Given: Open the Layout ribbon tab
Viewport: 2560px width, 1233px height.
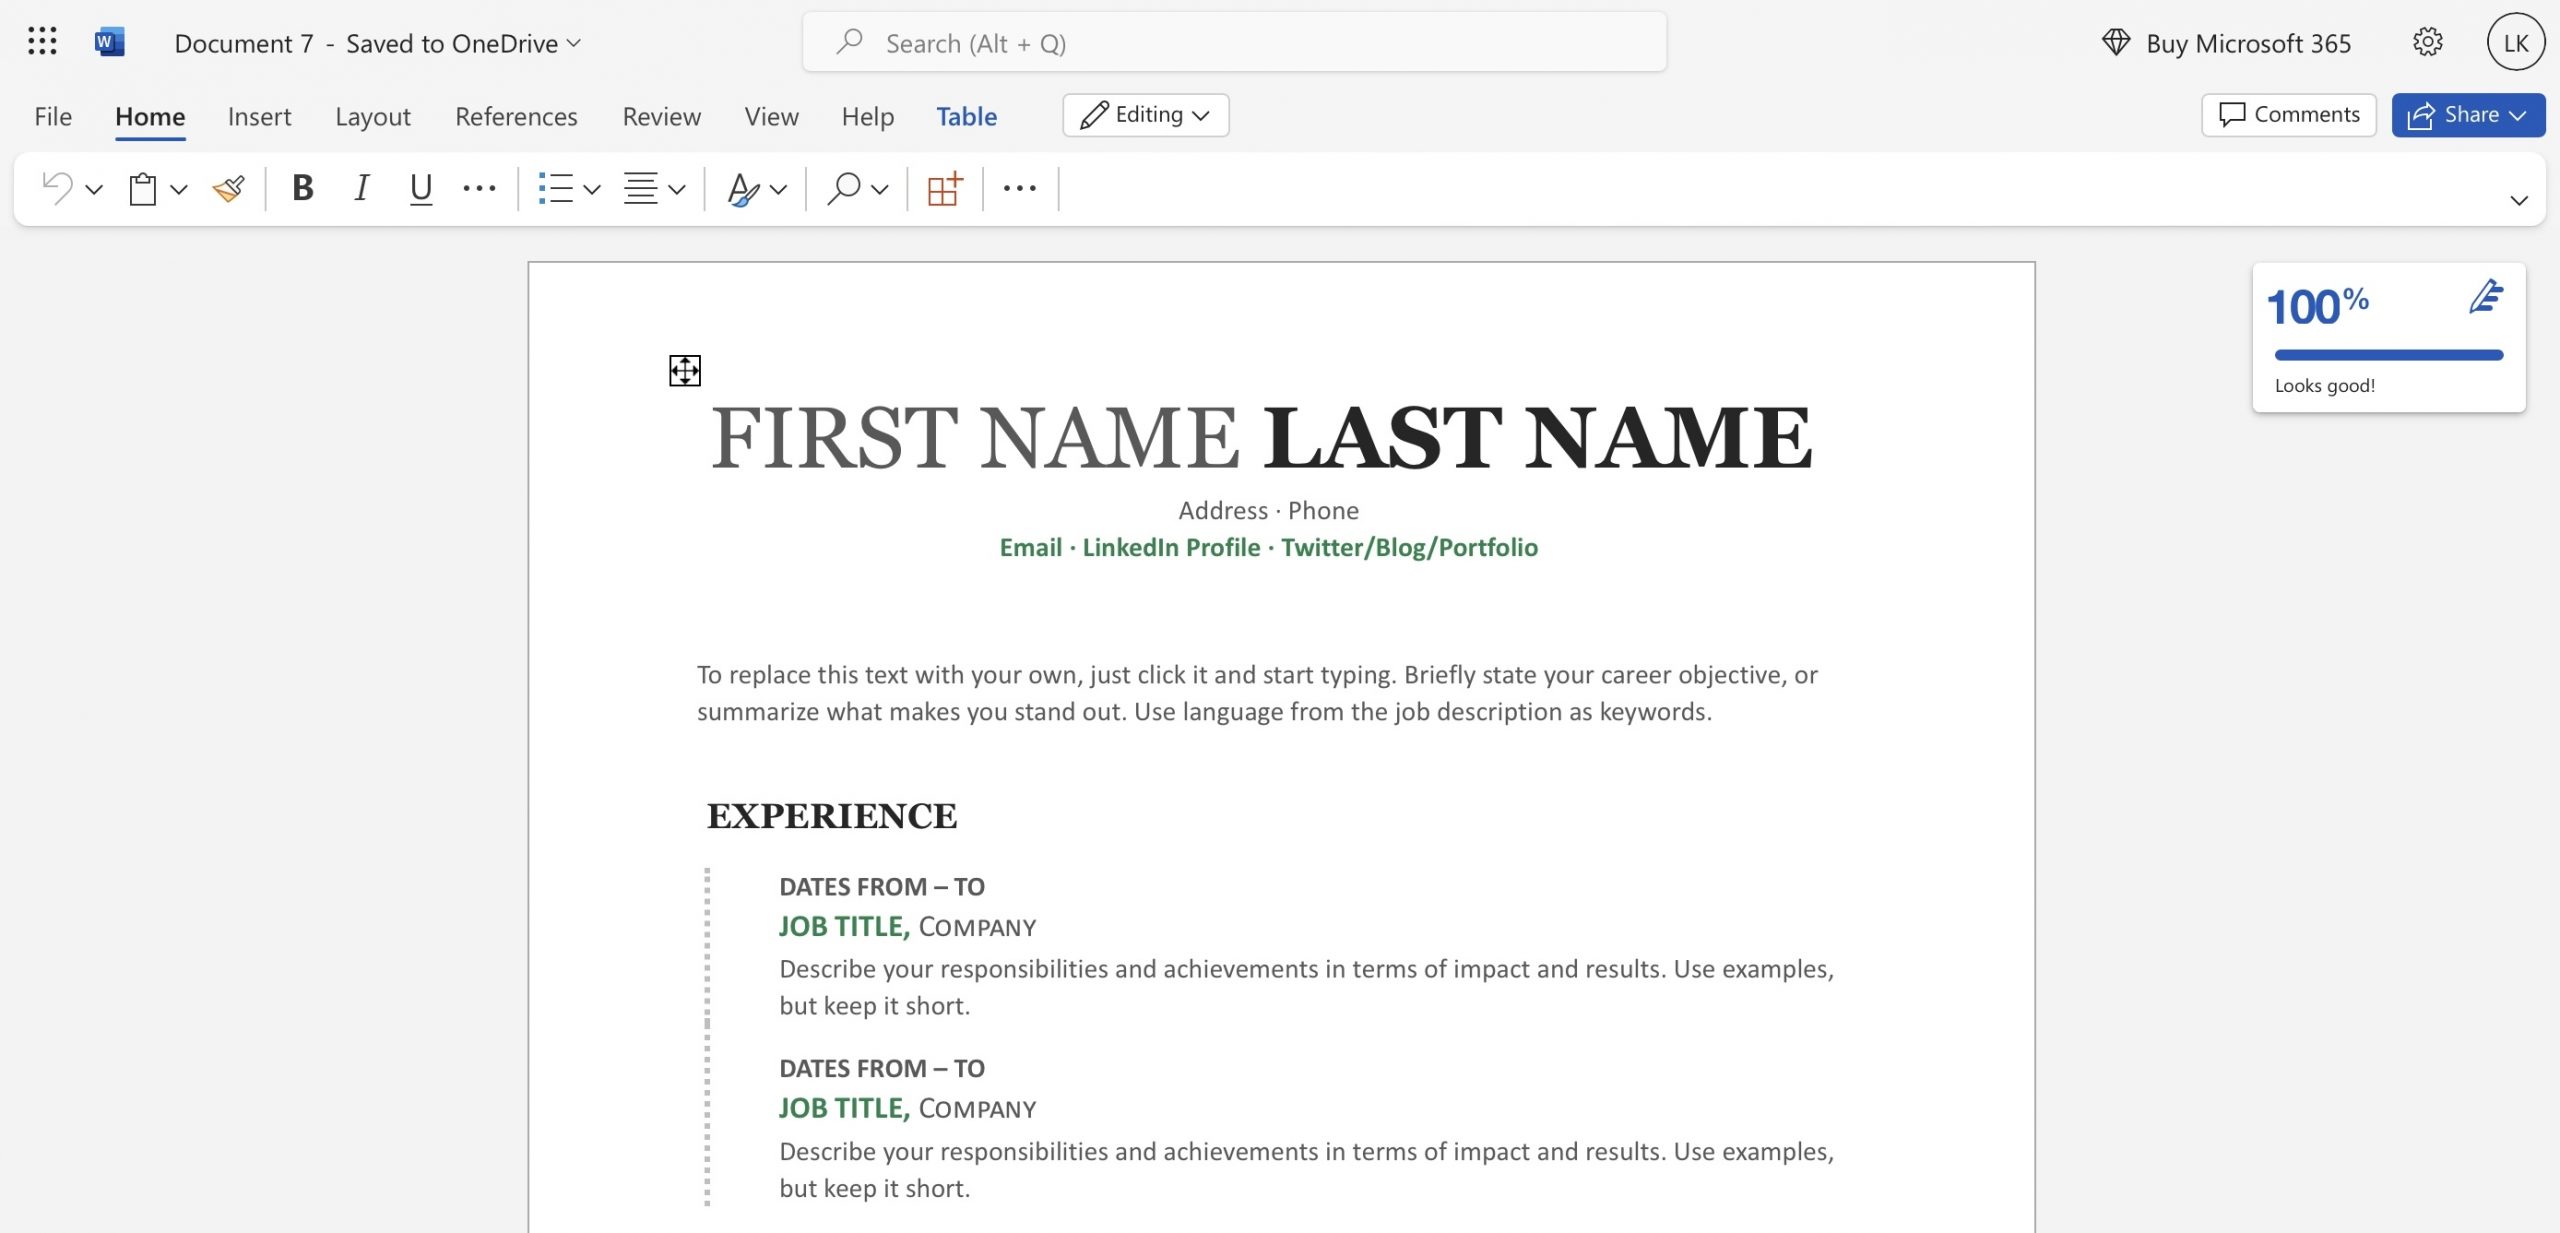Looking at the screenshot, I should [x=372, y=113].
